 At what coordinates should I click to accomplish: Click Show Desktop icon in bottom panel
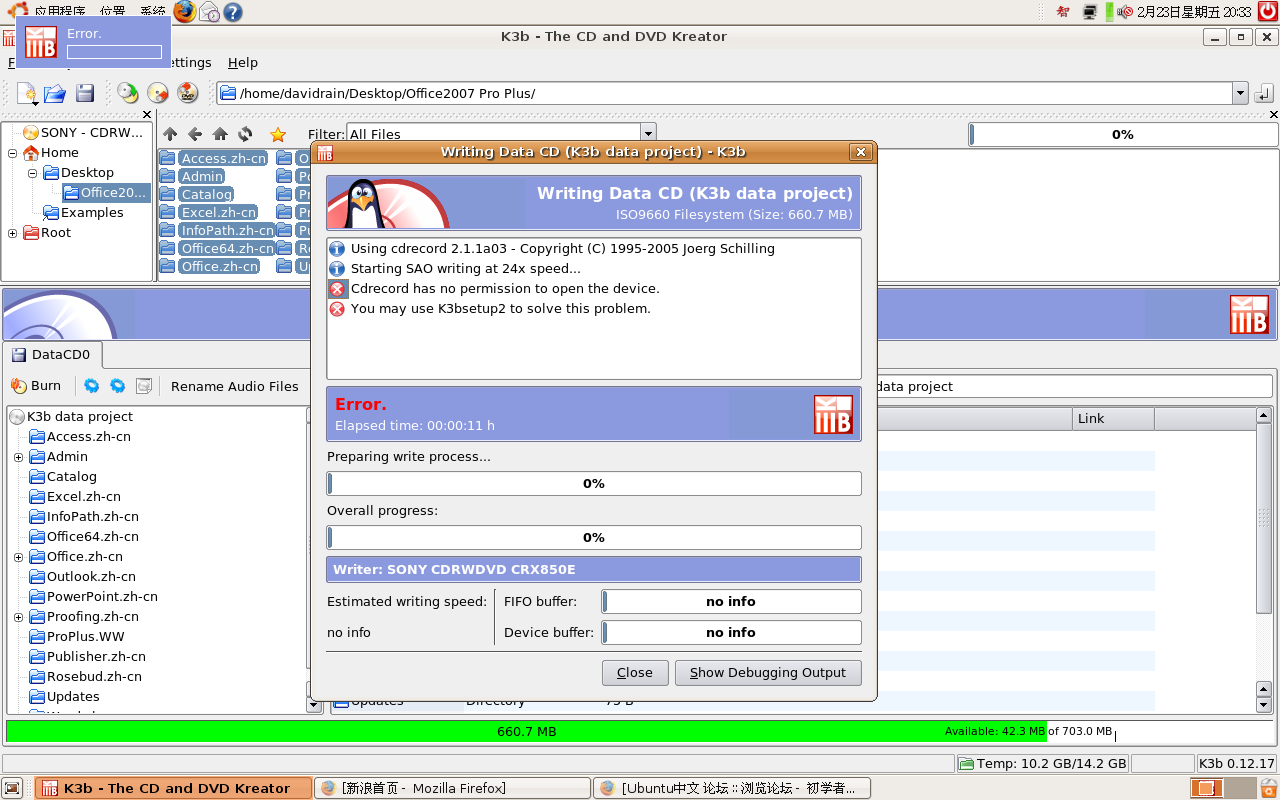[12, 788]
